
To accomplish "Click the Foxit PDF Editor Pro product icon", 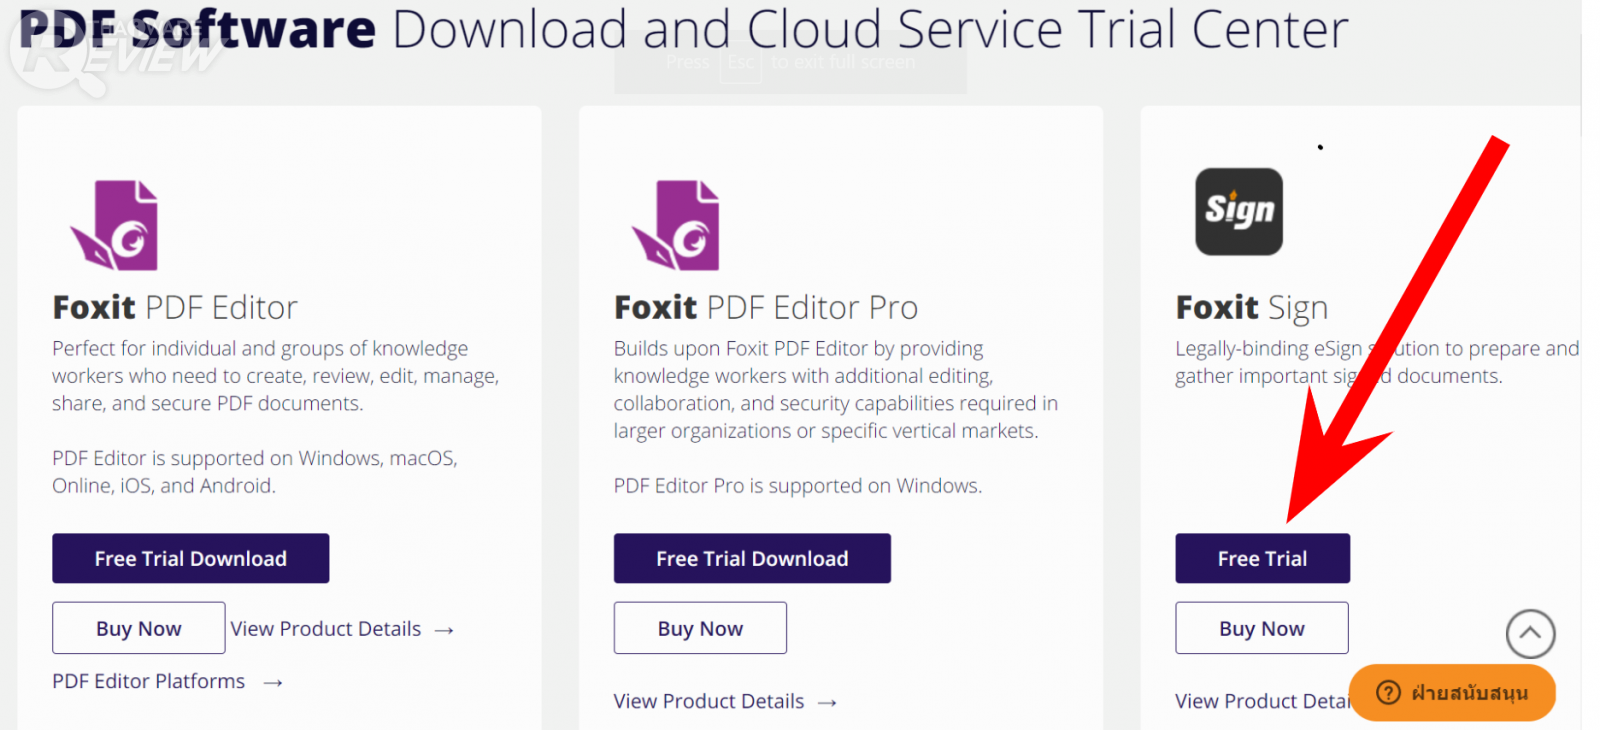I will (676, 225).
